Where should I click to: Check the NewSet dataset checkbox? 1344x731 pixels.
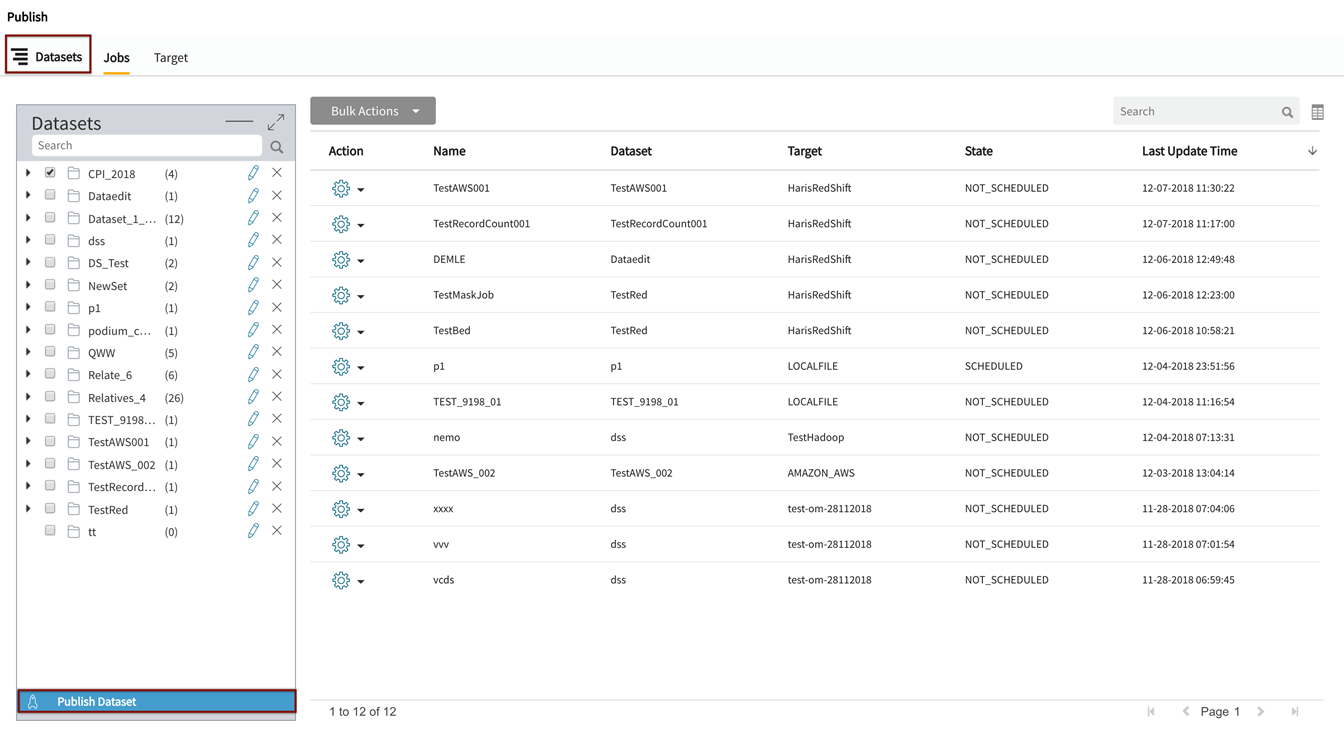click(50, 285)
